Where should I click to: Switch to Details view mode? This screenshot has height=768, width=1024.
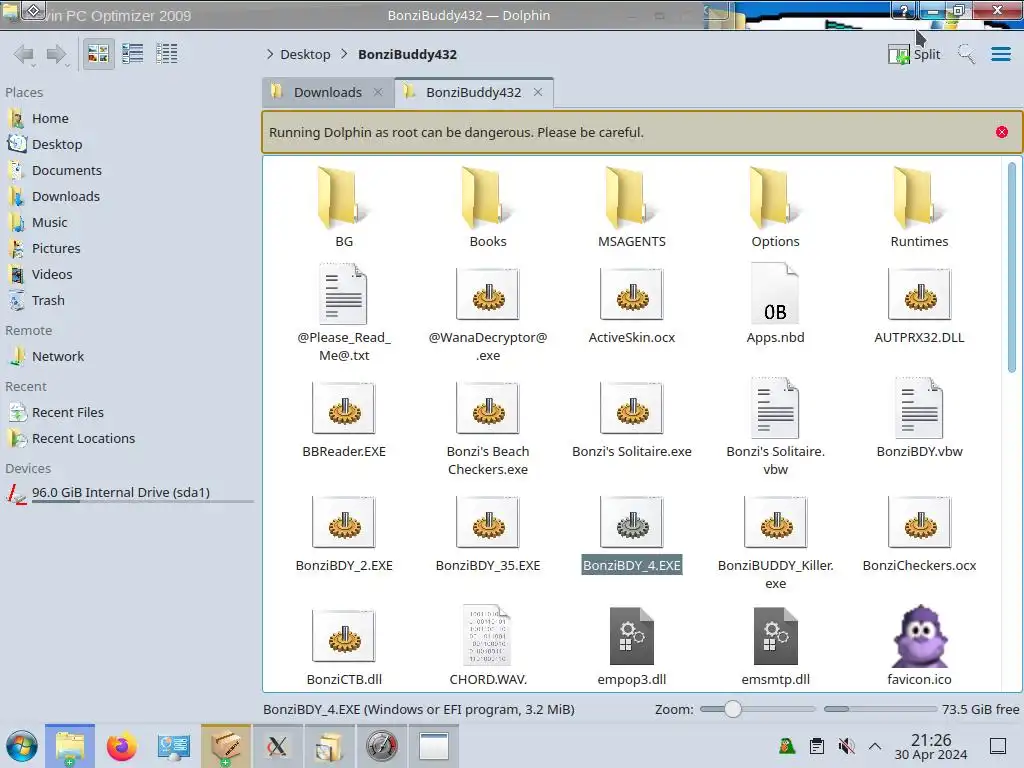[167, 54]
